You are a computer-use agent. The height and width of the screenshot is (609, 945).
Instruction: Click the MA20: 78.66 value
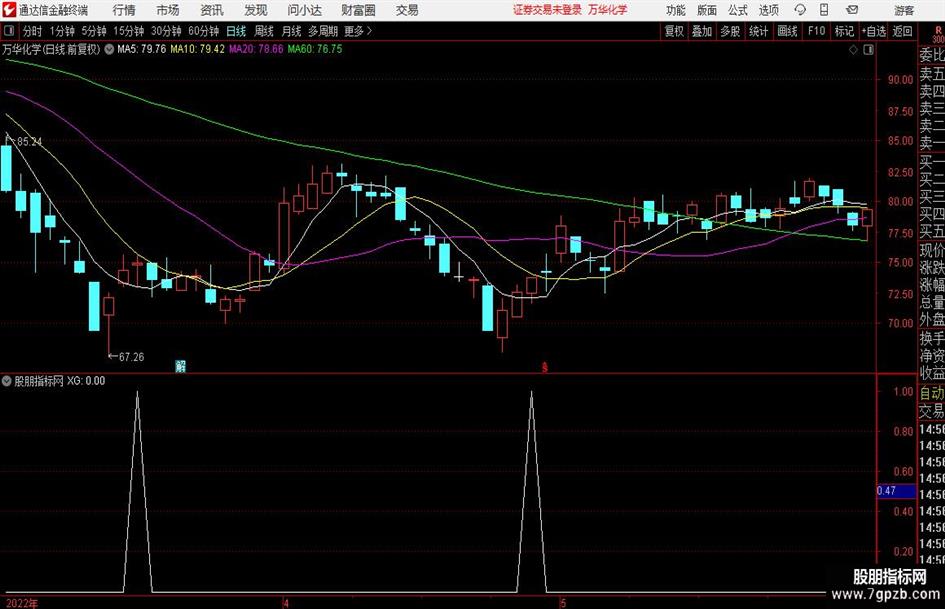point(256,49)
